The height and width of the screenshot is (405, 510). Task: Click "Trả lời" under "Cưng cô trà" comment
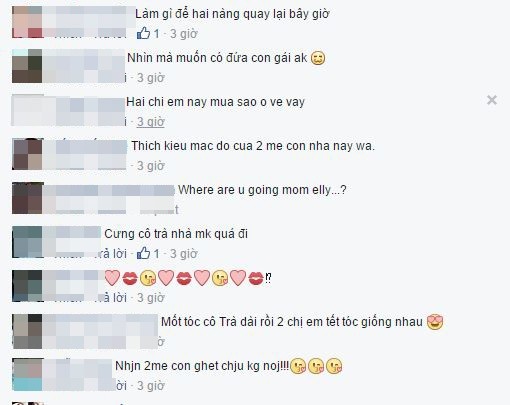click(110, 253)
